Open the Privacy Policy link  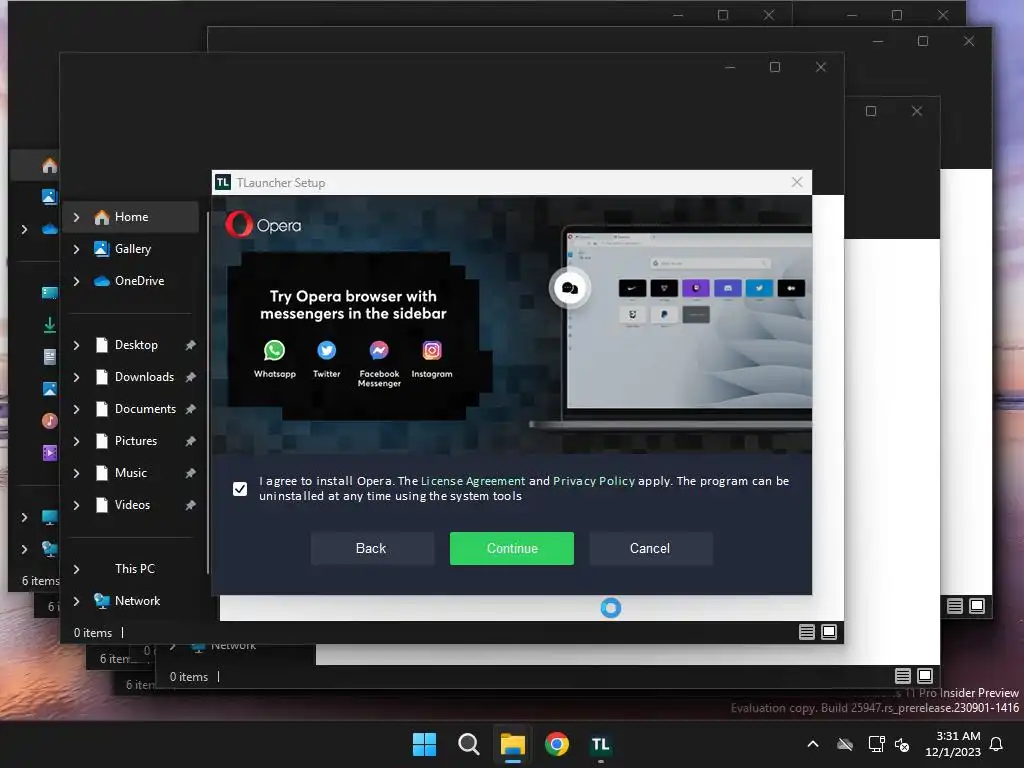(594, 481)
